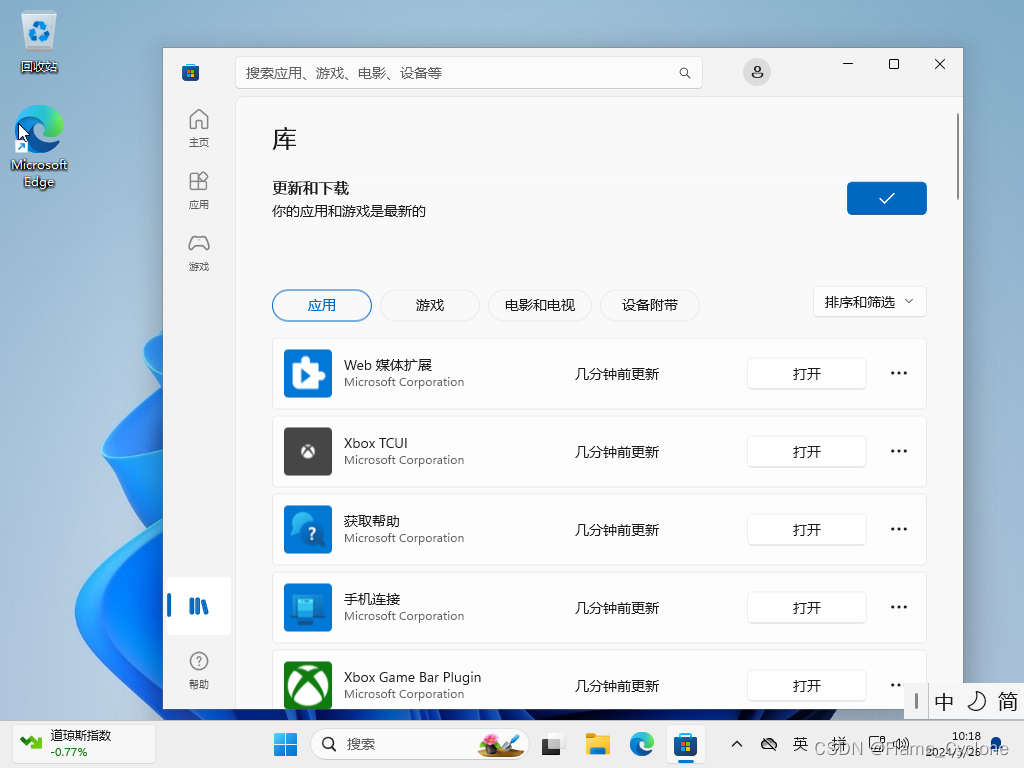Open Web 媒体扩展 with 打开 button

pyautogui.click(x=807, y=374)
